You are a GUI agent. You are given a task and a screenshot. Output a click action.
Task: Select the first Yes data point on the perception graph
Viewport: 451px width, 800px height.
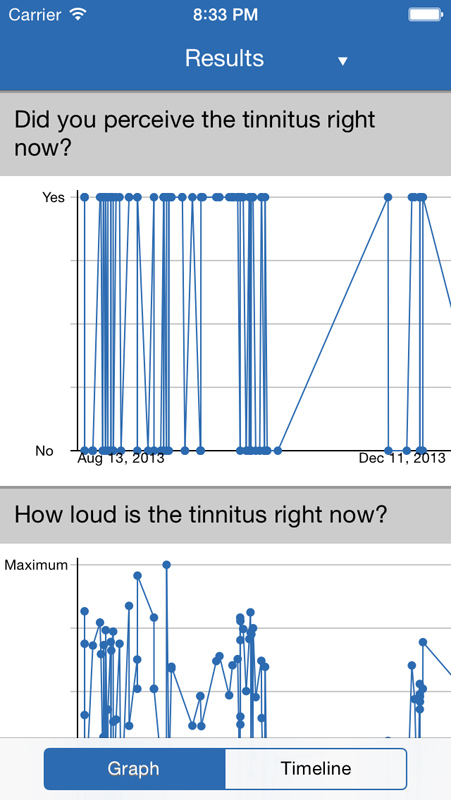85,197
